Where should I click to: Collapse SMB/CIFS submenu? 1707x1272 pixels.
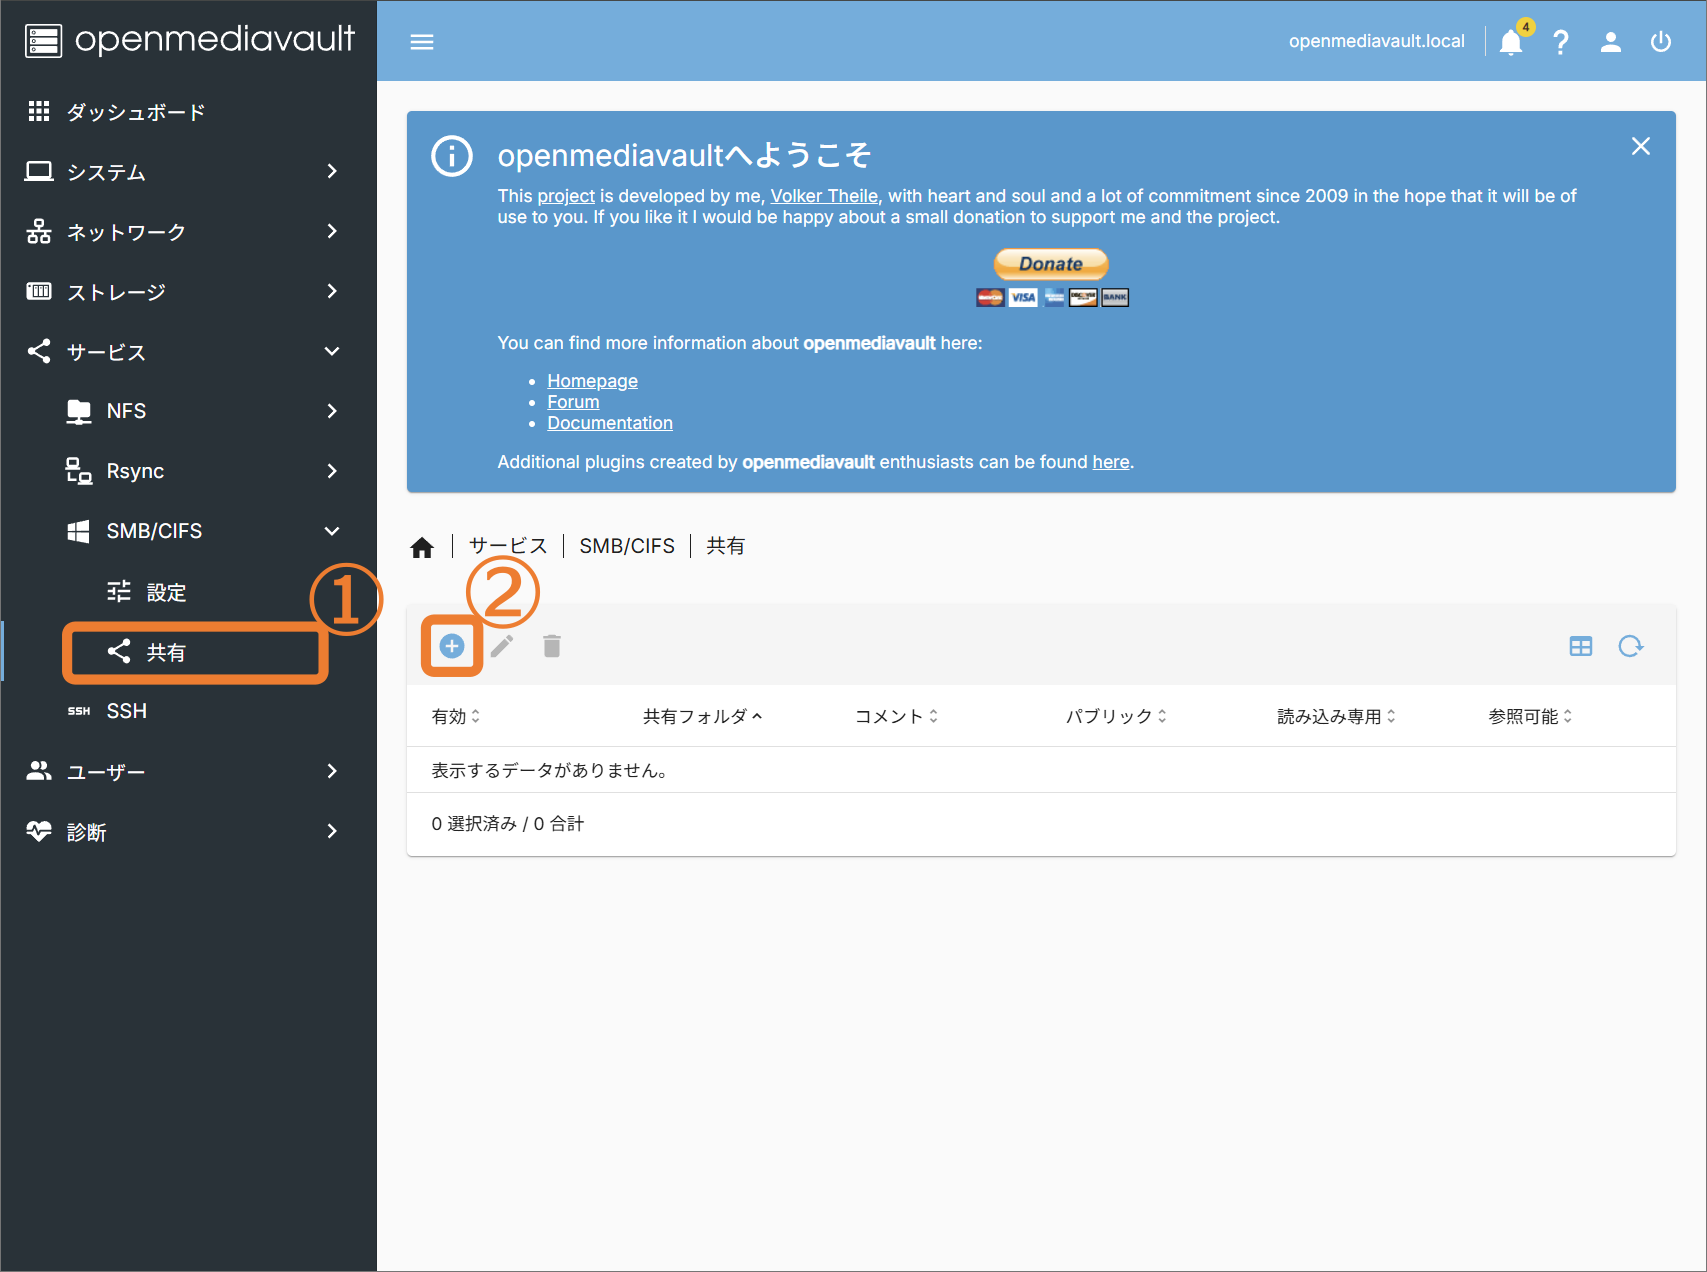188,531
